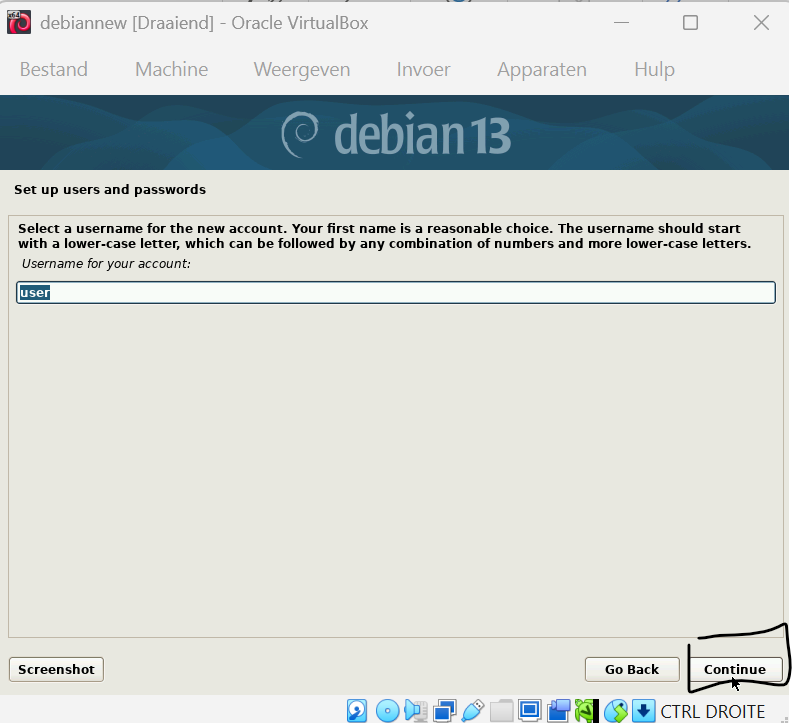
Task: Click the recording status icon
Action: 558,711
